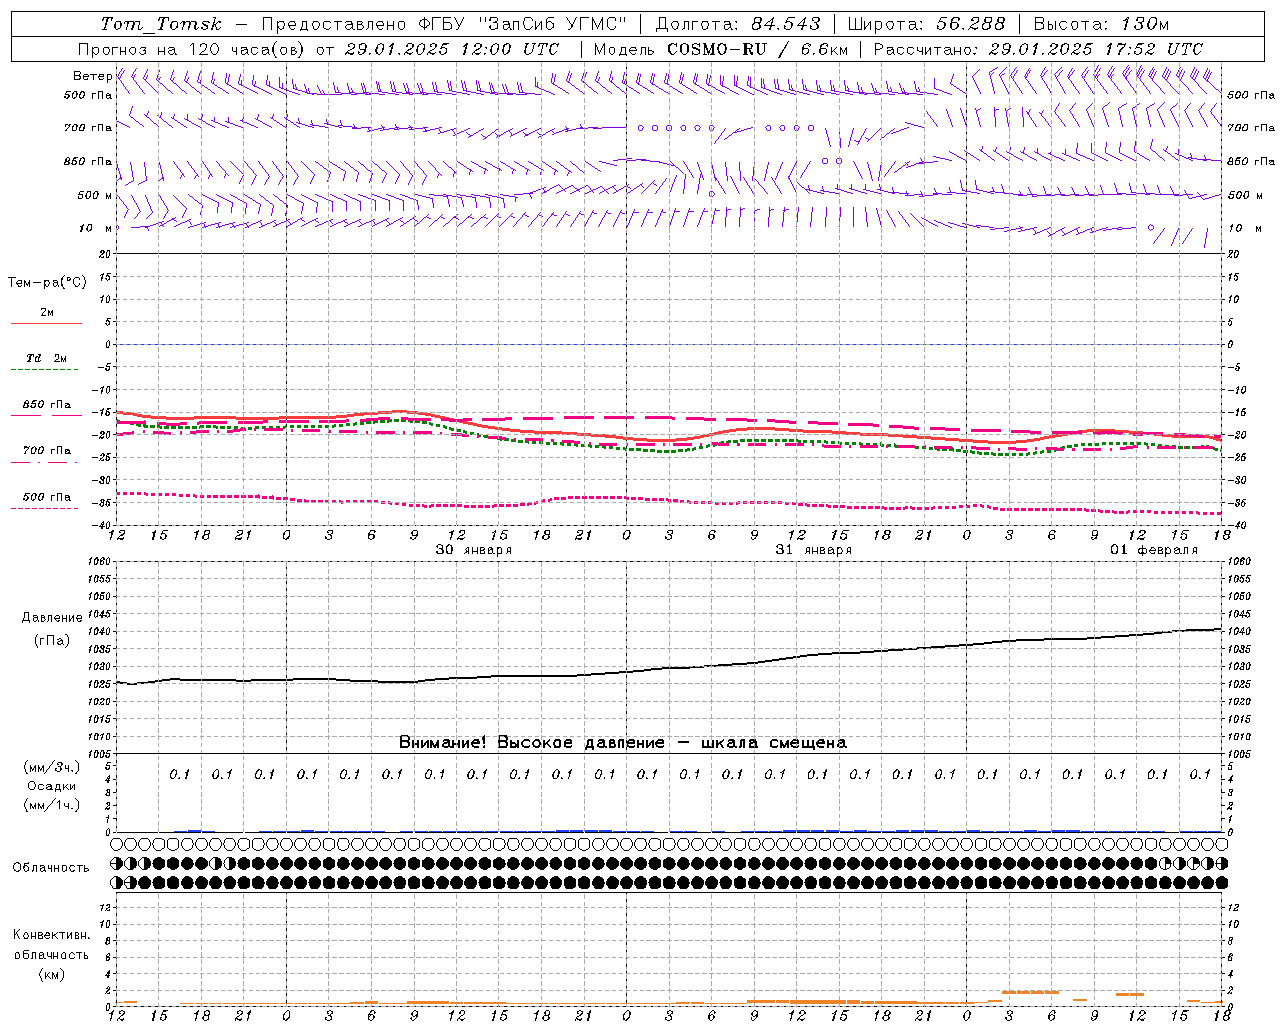Click the 'Облачность' cloud cover label
The height and width of the screenshot is (1024, 1280).
point(51,868)
